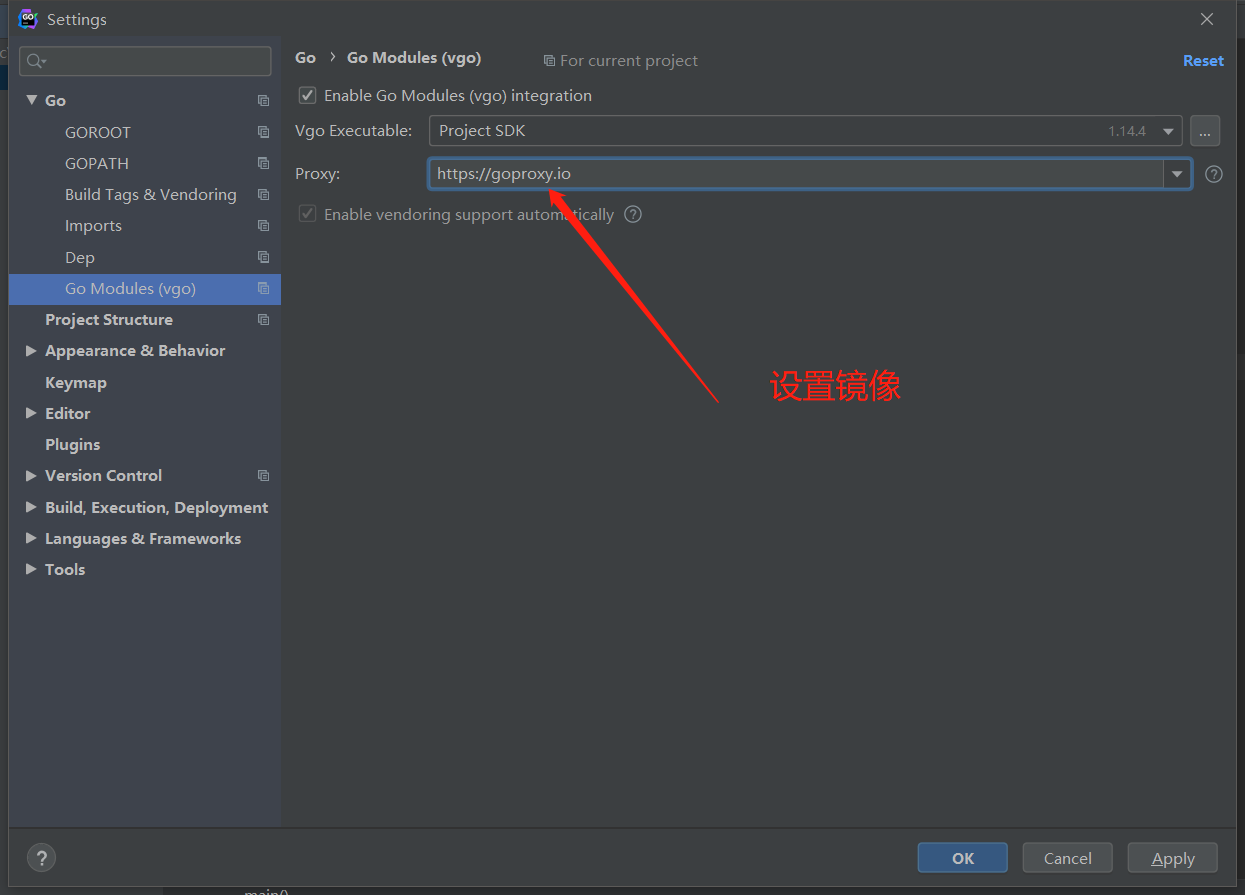Click into the Proxy text field with https://goproxy.io

(x=796, y=174)
